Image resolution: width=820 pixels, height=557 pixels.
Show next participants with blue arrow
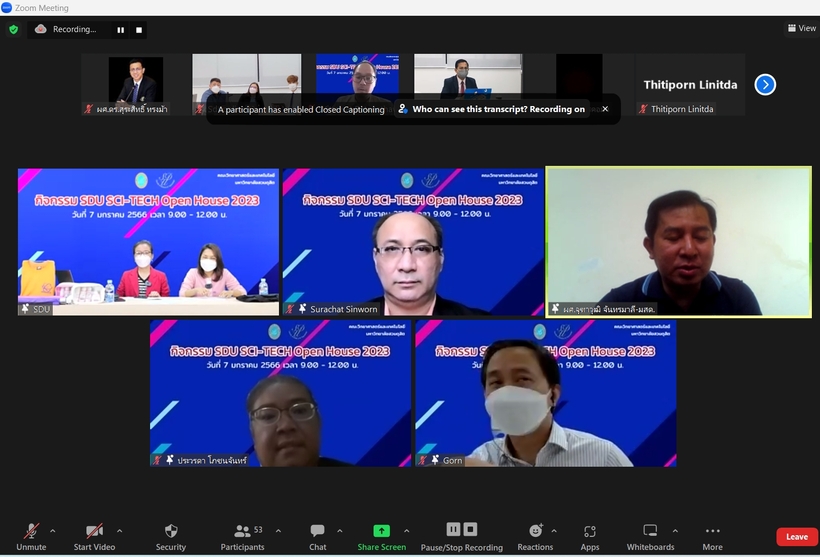click(765, 85)
